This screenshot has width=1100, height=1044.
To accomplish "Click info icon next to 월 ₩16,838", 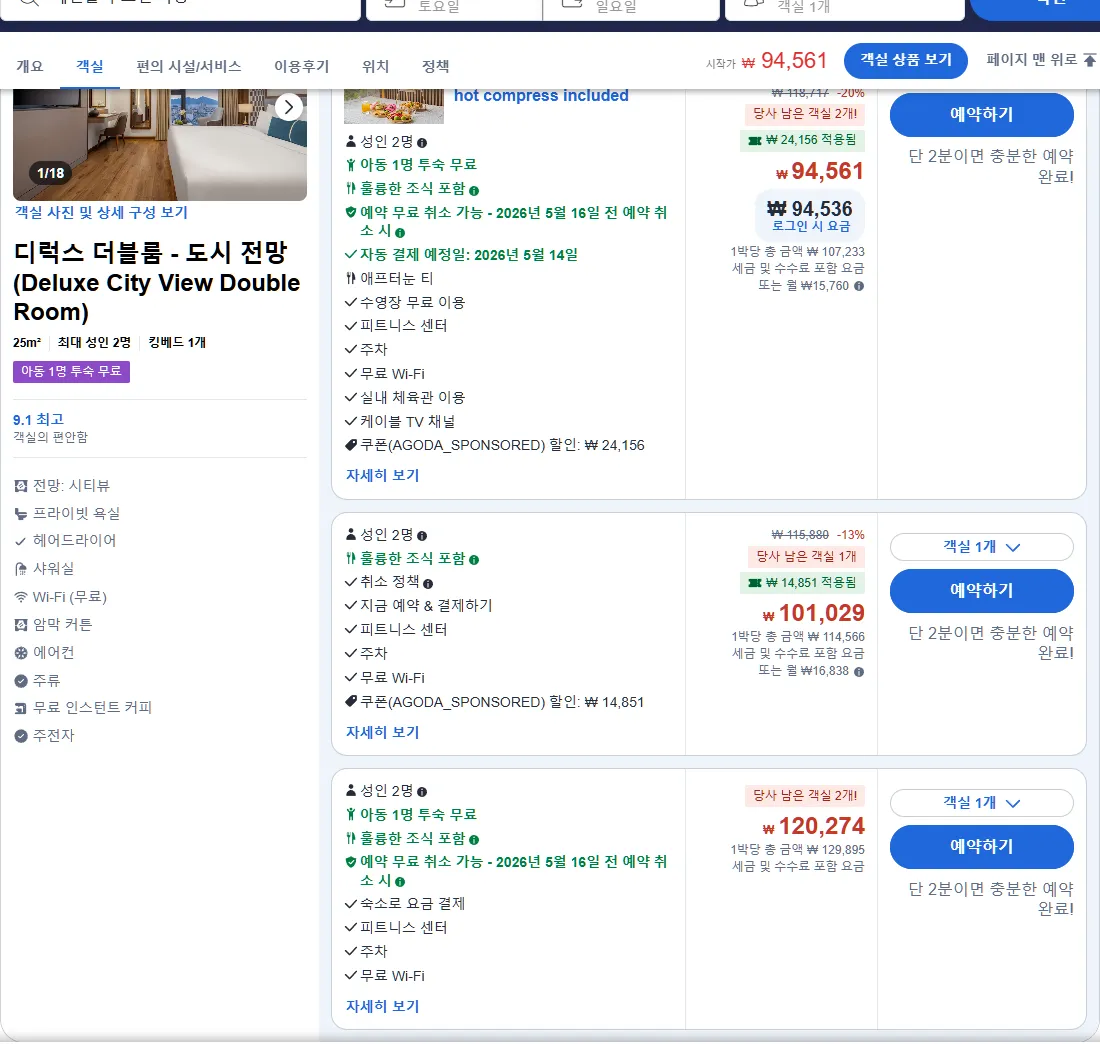I will click(859, 671).
